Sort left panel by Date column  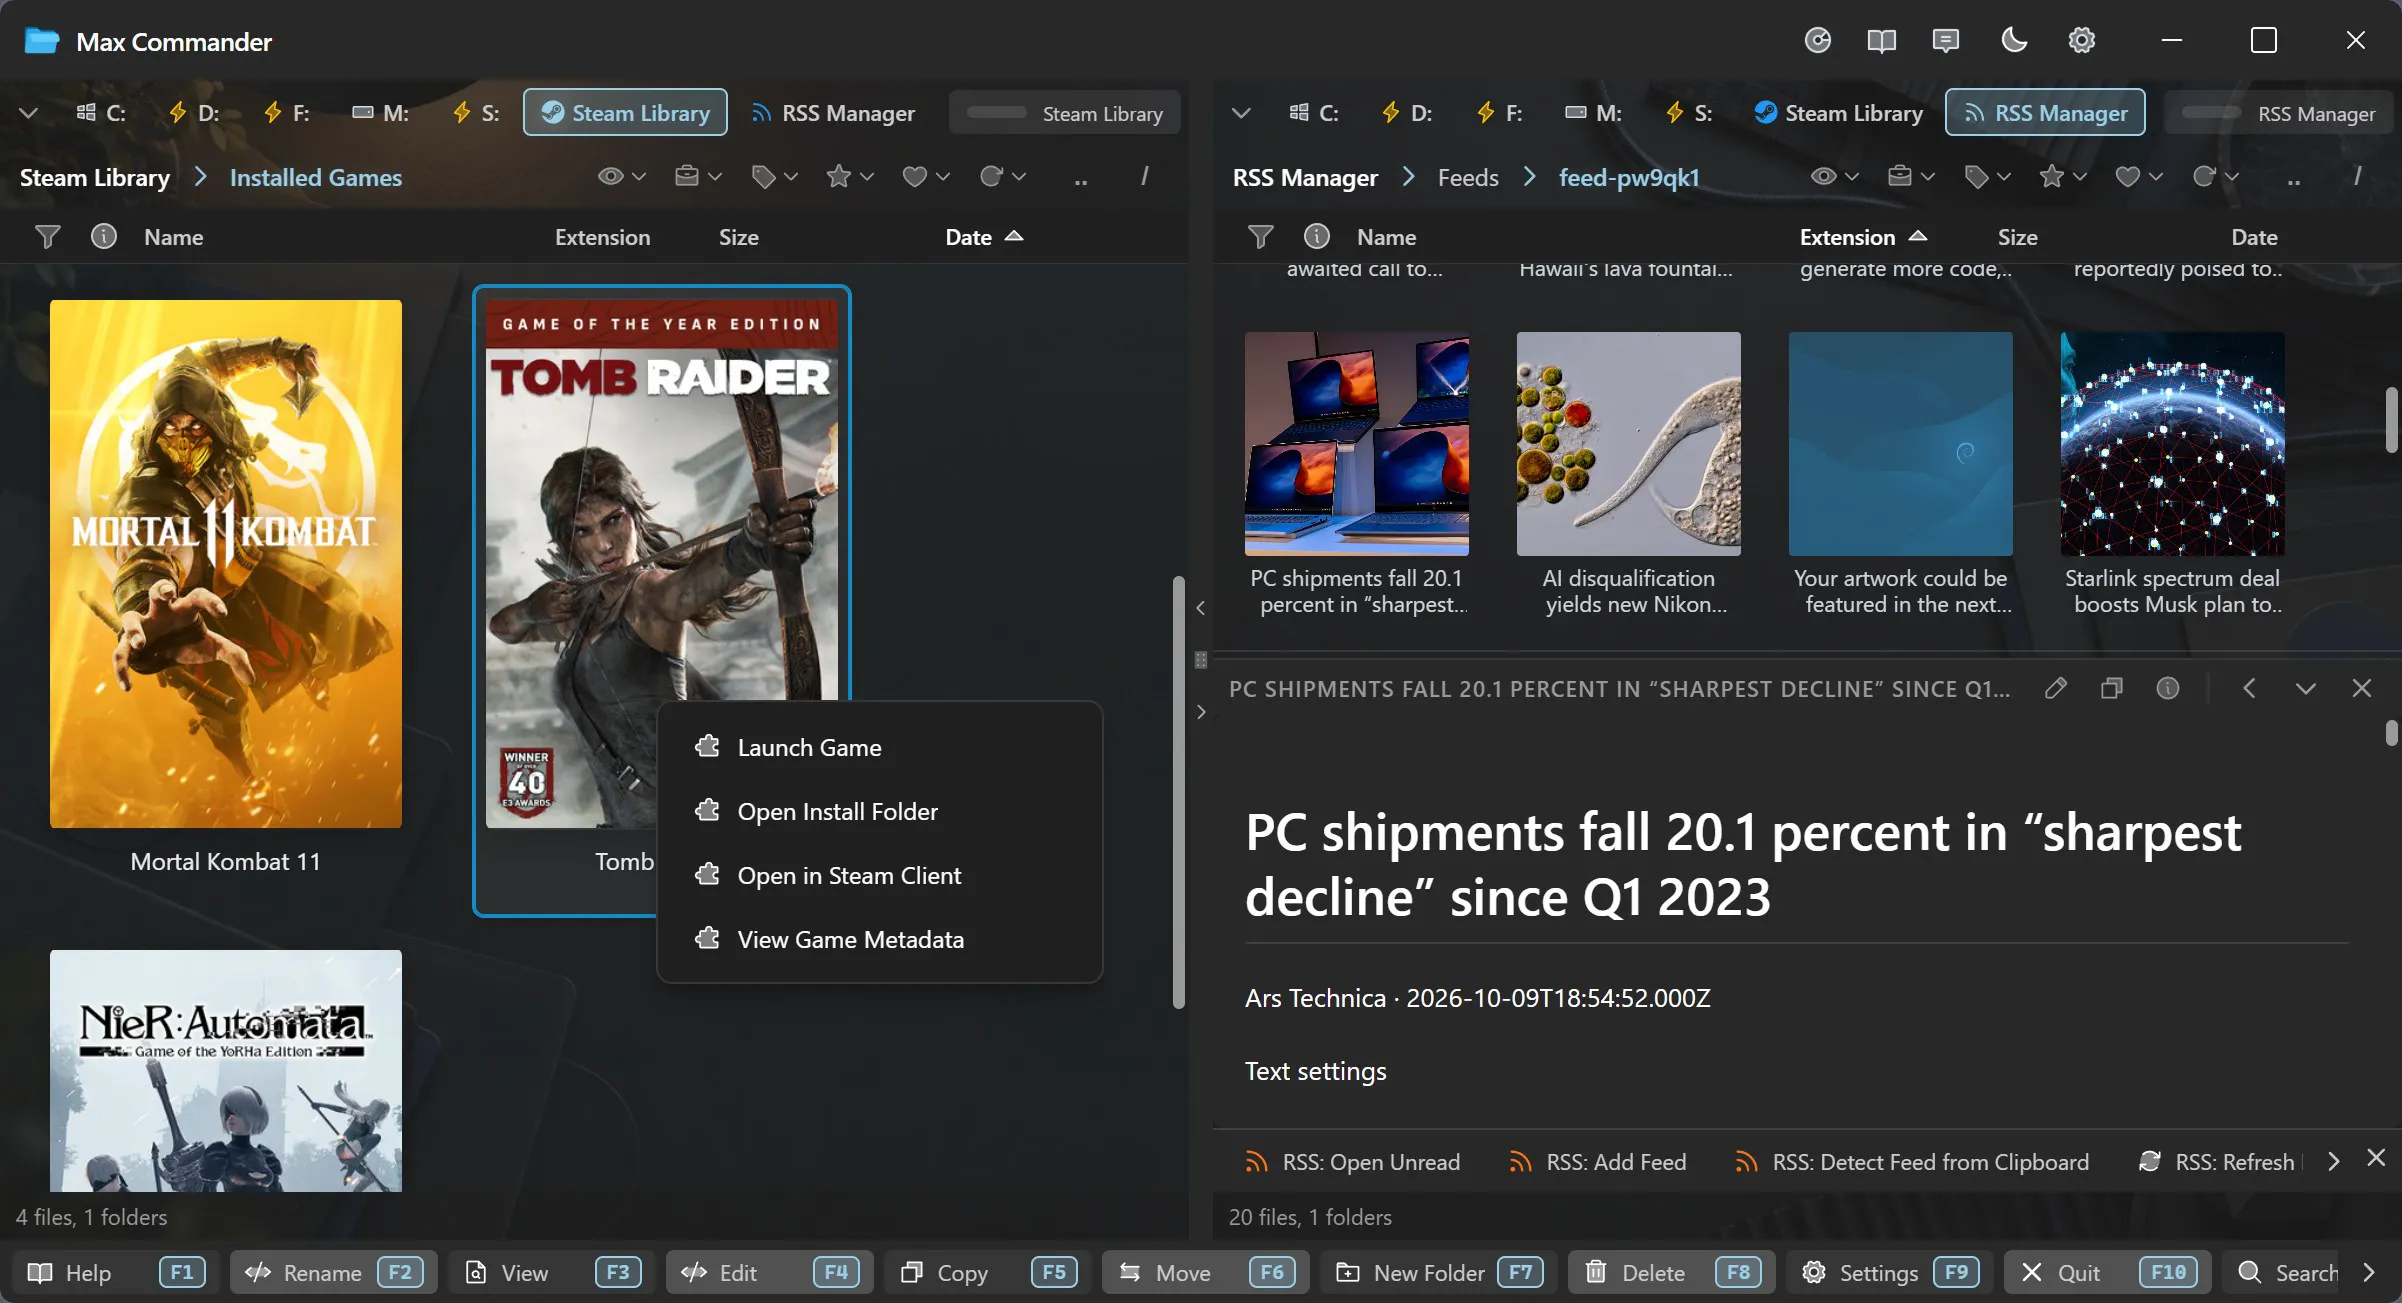point(983,237)
